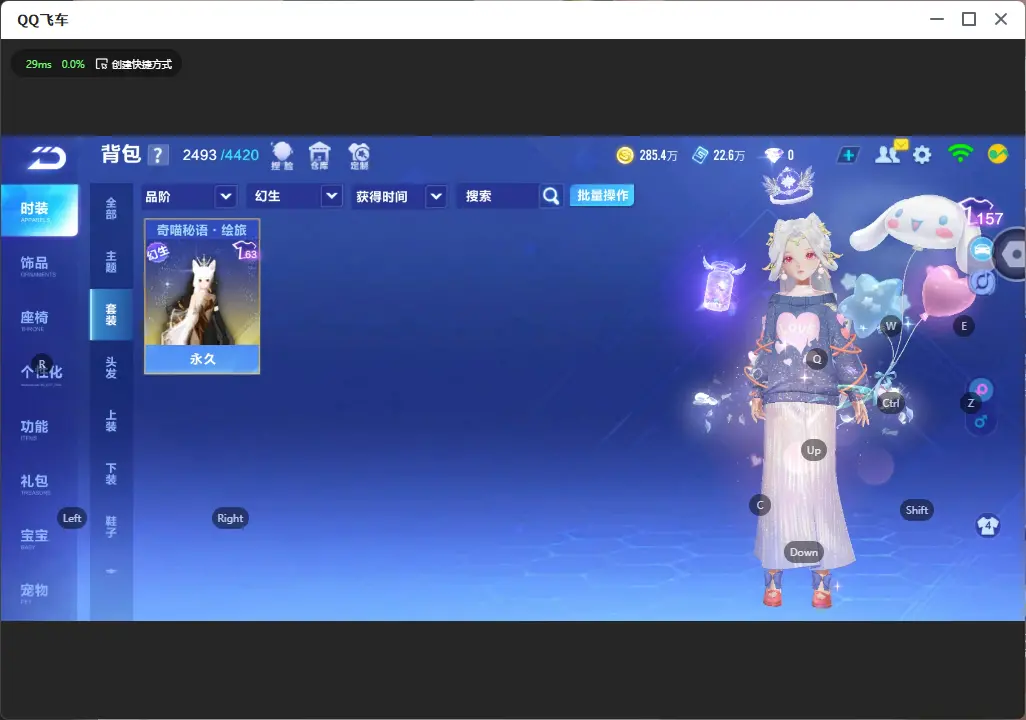Click the 永久 permanent label on suit card
The height and width of the screenshot is (720, 1026).
click(x=202, y=359)
